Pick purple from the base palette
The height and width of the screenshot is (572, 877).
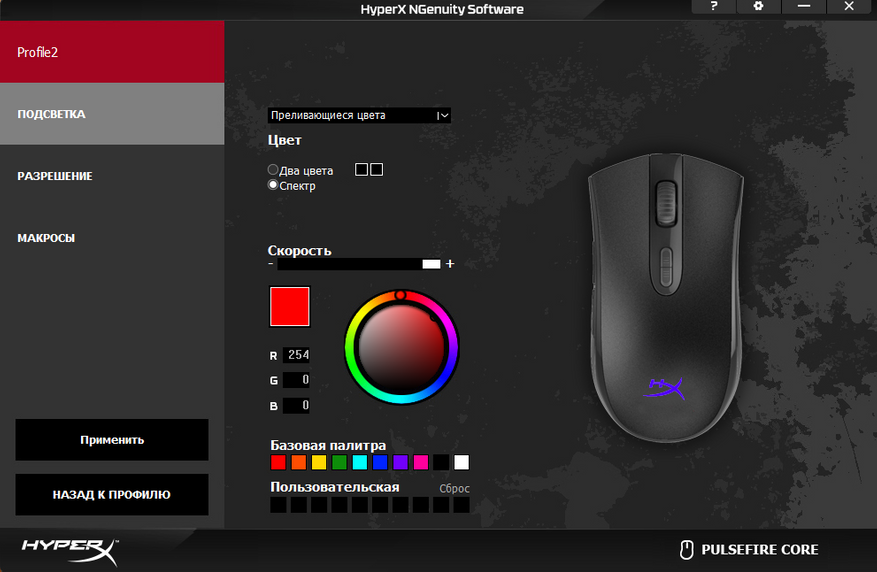click(x=400, y=462)
